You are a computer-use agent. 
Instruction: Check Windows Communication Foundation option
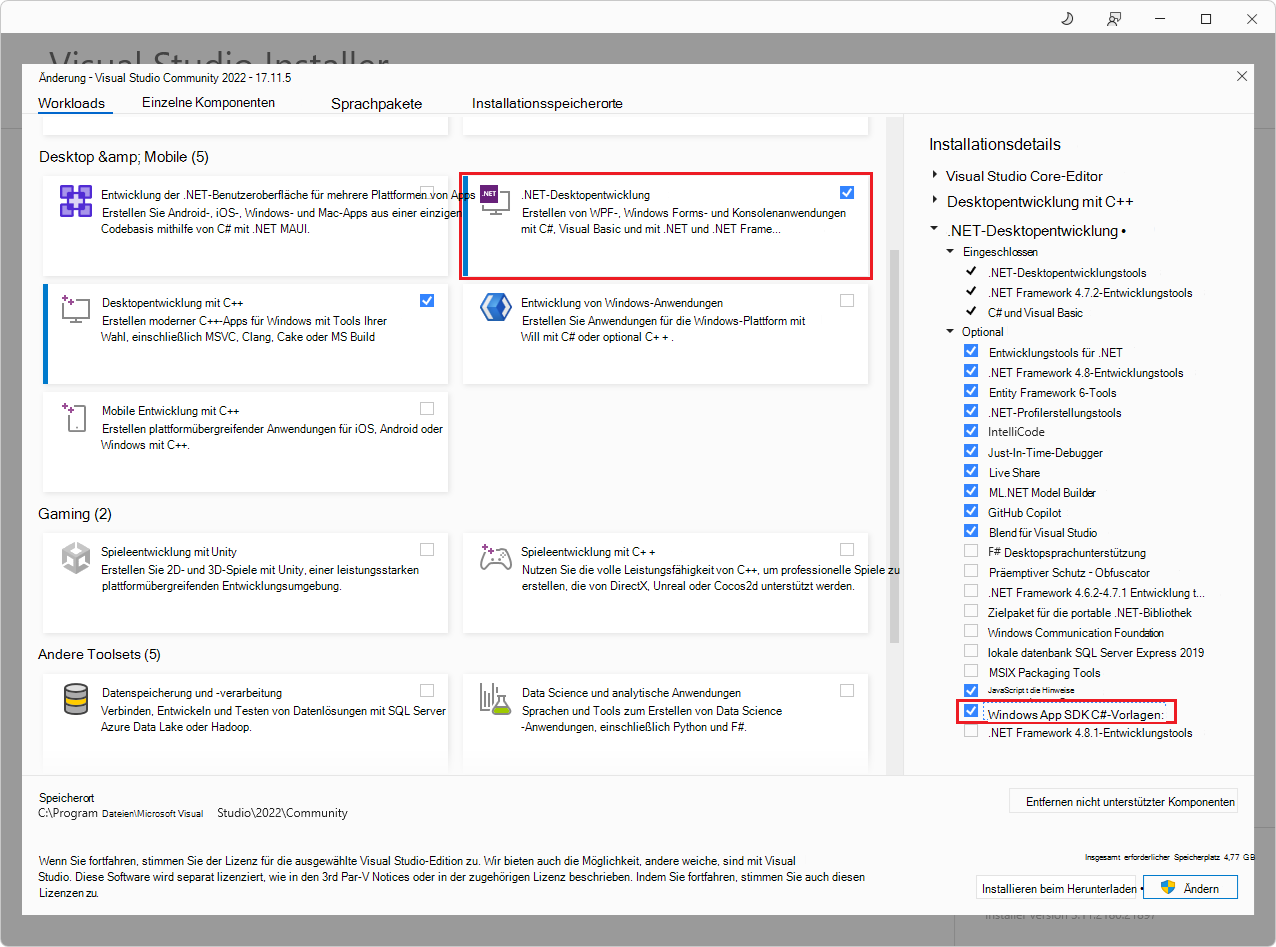(971, 631)
